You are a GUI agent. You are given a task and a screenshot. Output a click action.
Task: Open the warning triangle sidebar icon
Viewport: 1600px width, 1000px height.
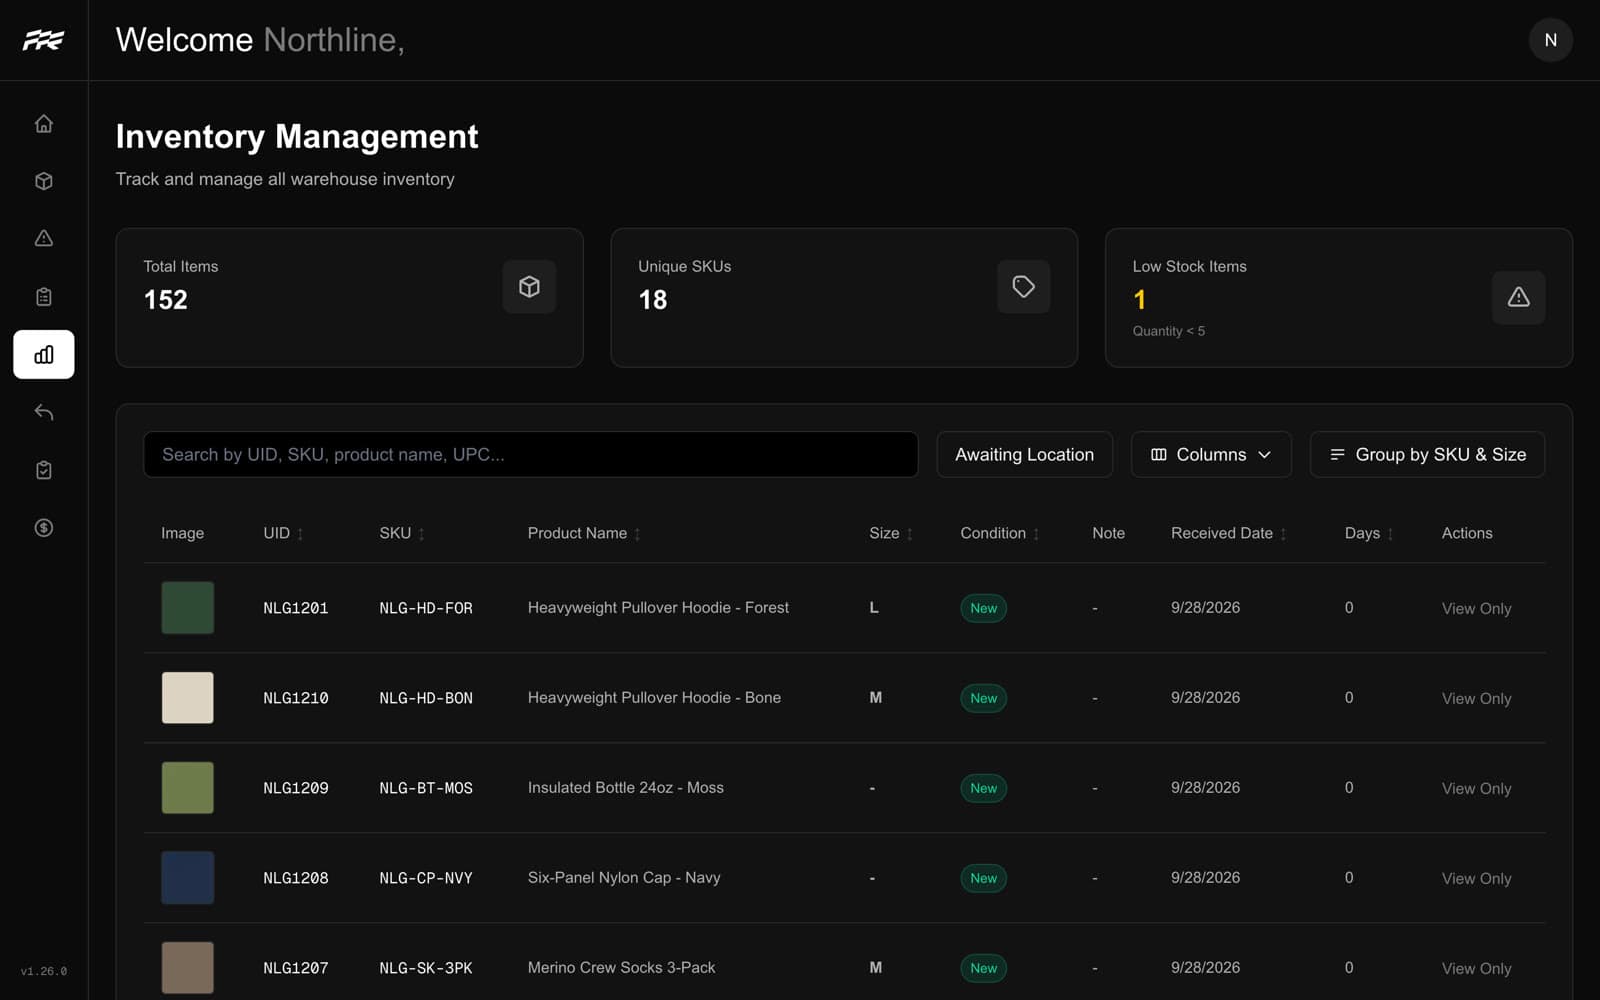44,238
